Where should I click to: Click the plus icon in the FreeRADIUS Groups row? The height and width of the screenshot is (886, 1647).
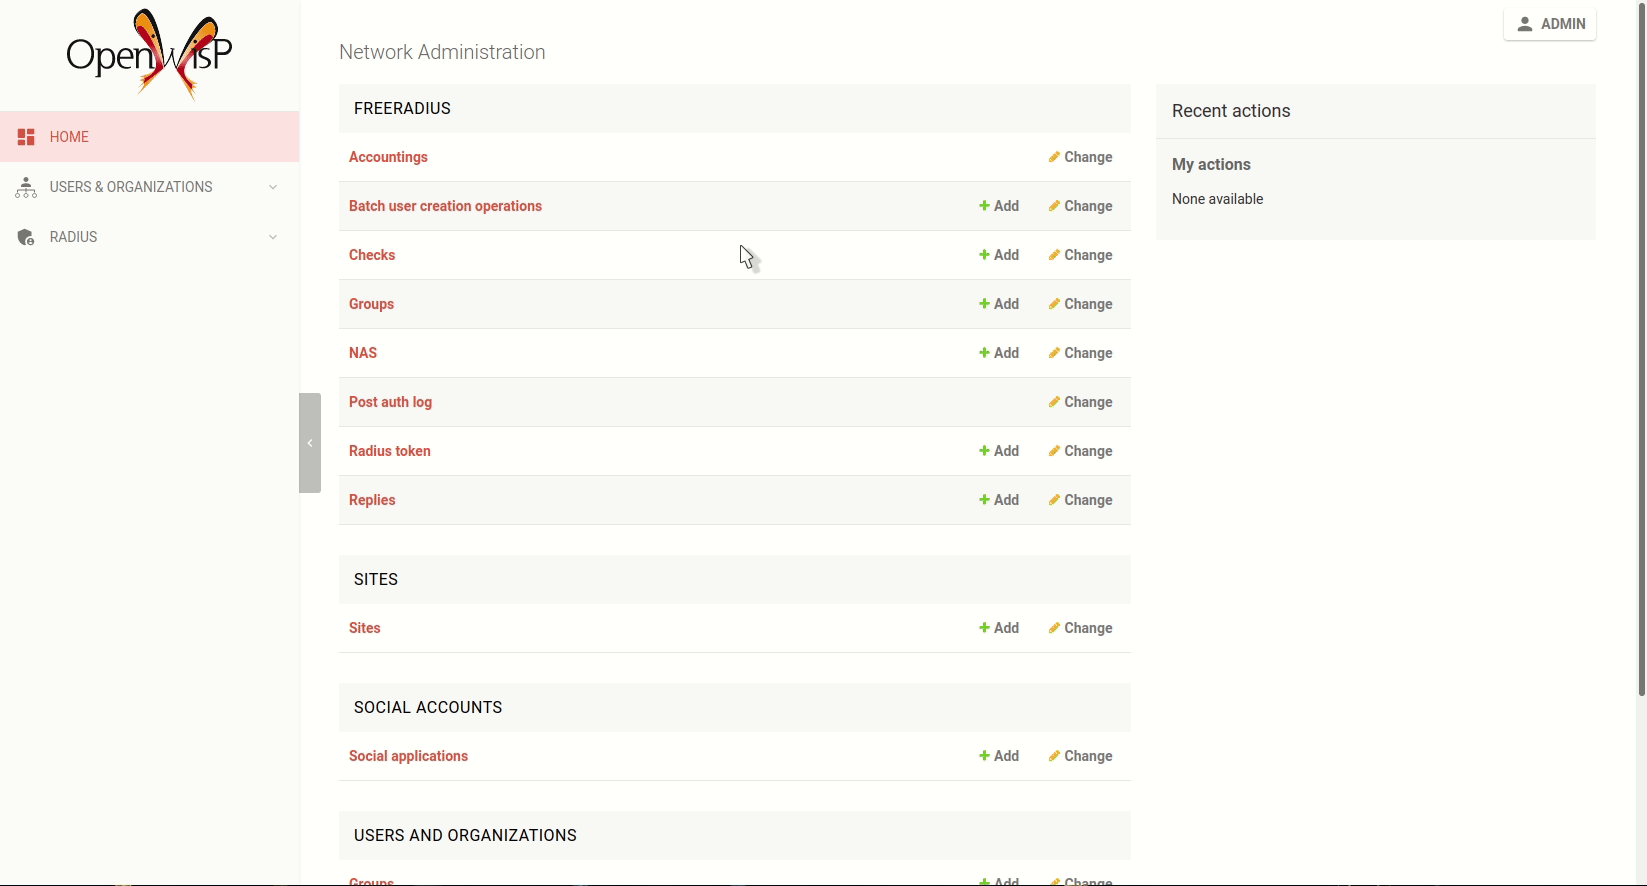coord(984,304)
